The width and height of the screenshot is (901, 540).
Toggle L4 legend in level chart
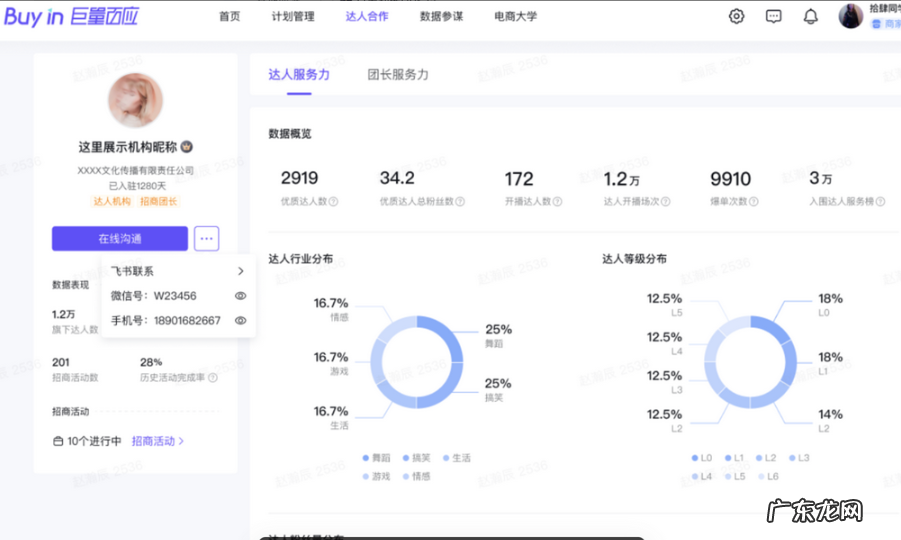702,476
